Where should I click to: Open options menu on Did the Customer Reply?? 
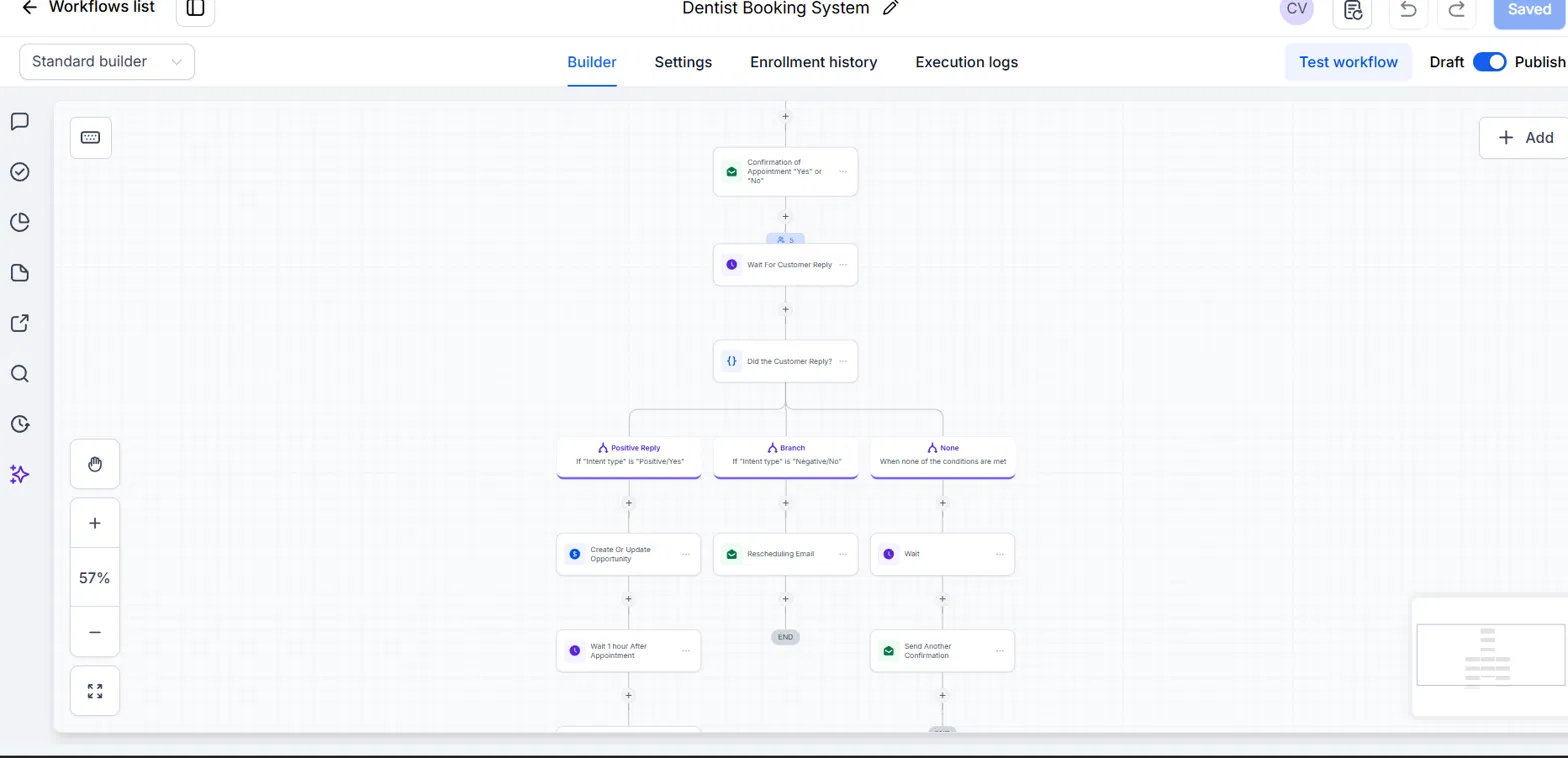point(843,361)
